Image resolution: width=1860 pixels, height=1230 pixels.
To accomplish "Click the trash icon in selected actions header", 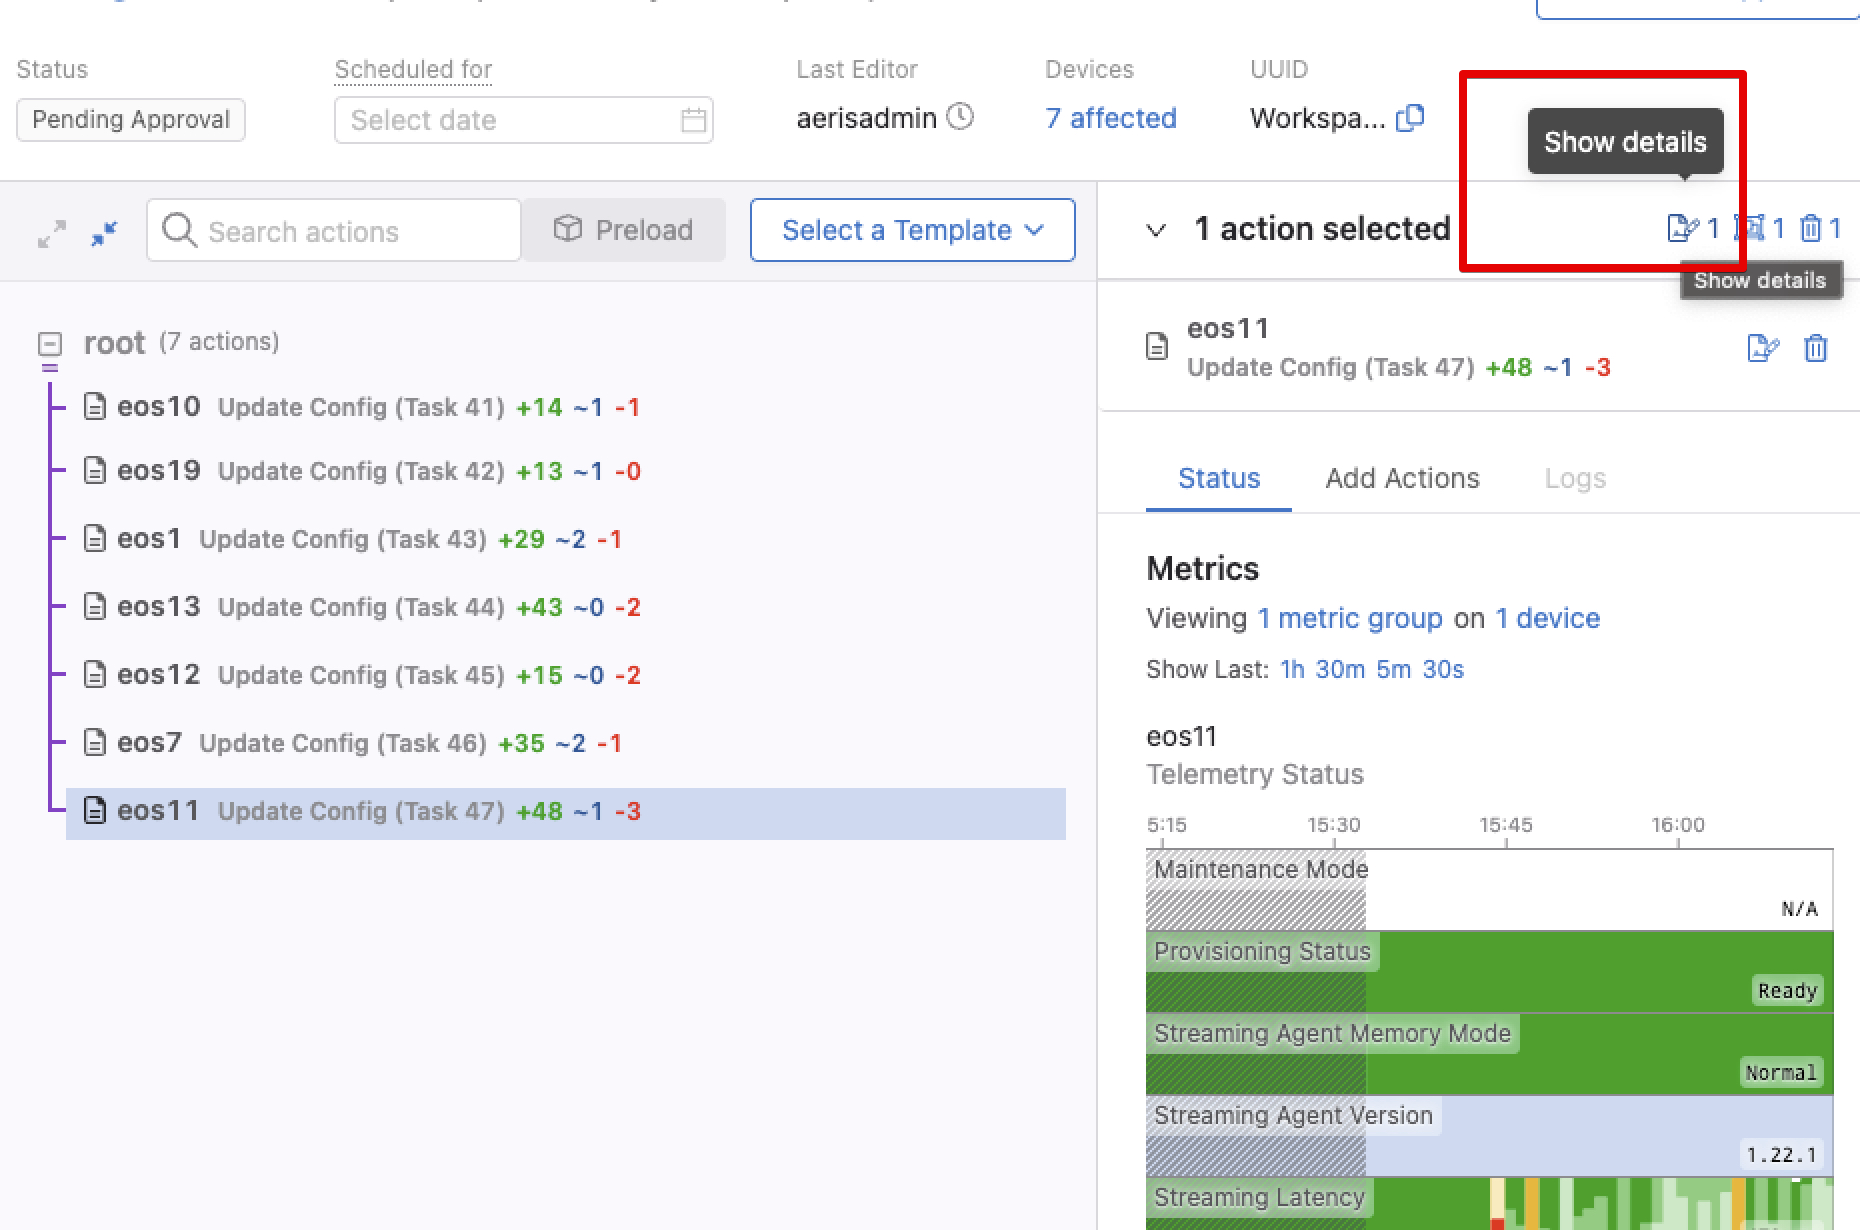I will point(1810,229).
